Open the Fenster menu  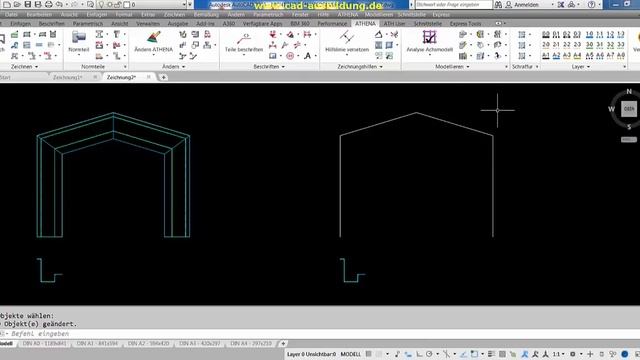tap(300, 15)
